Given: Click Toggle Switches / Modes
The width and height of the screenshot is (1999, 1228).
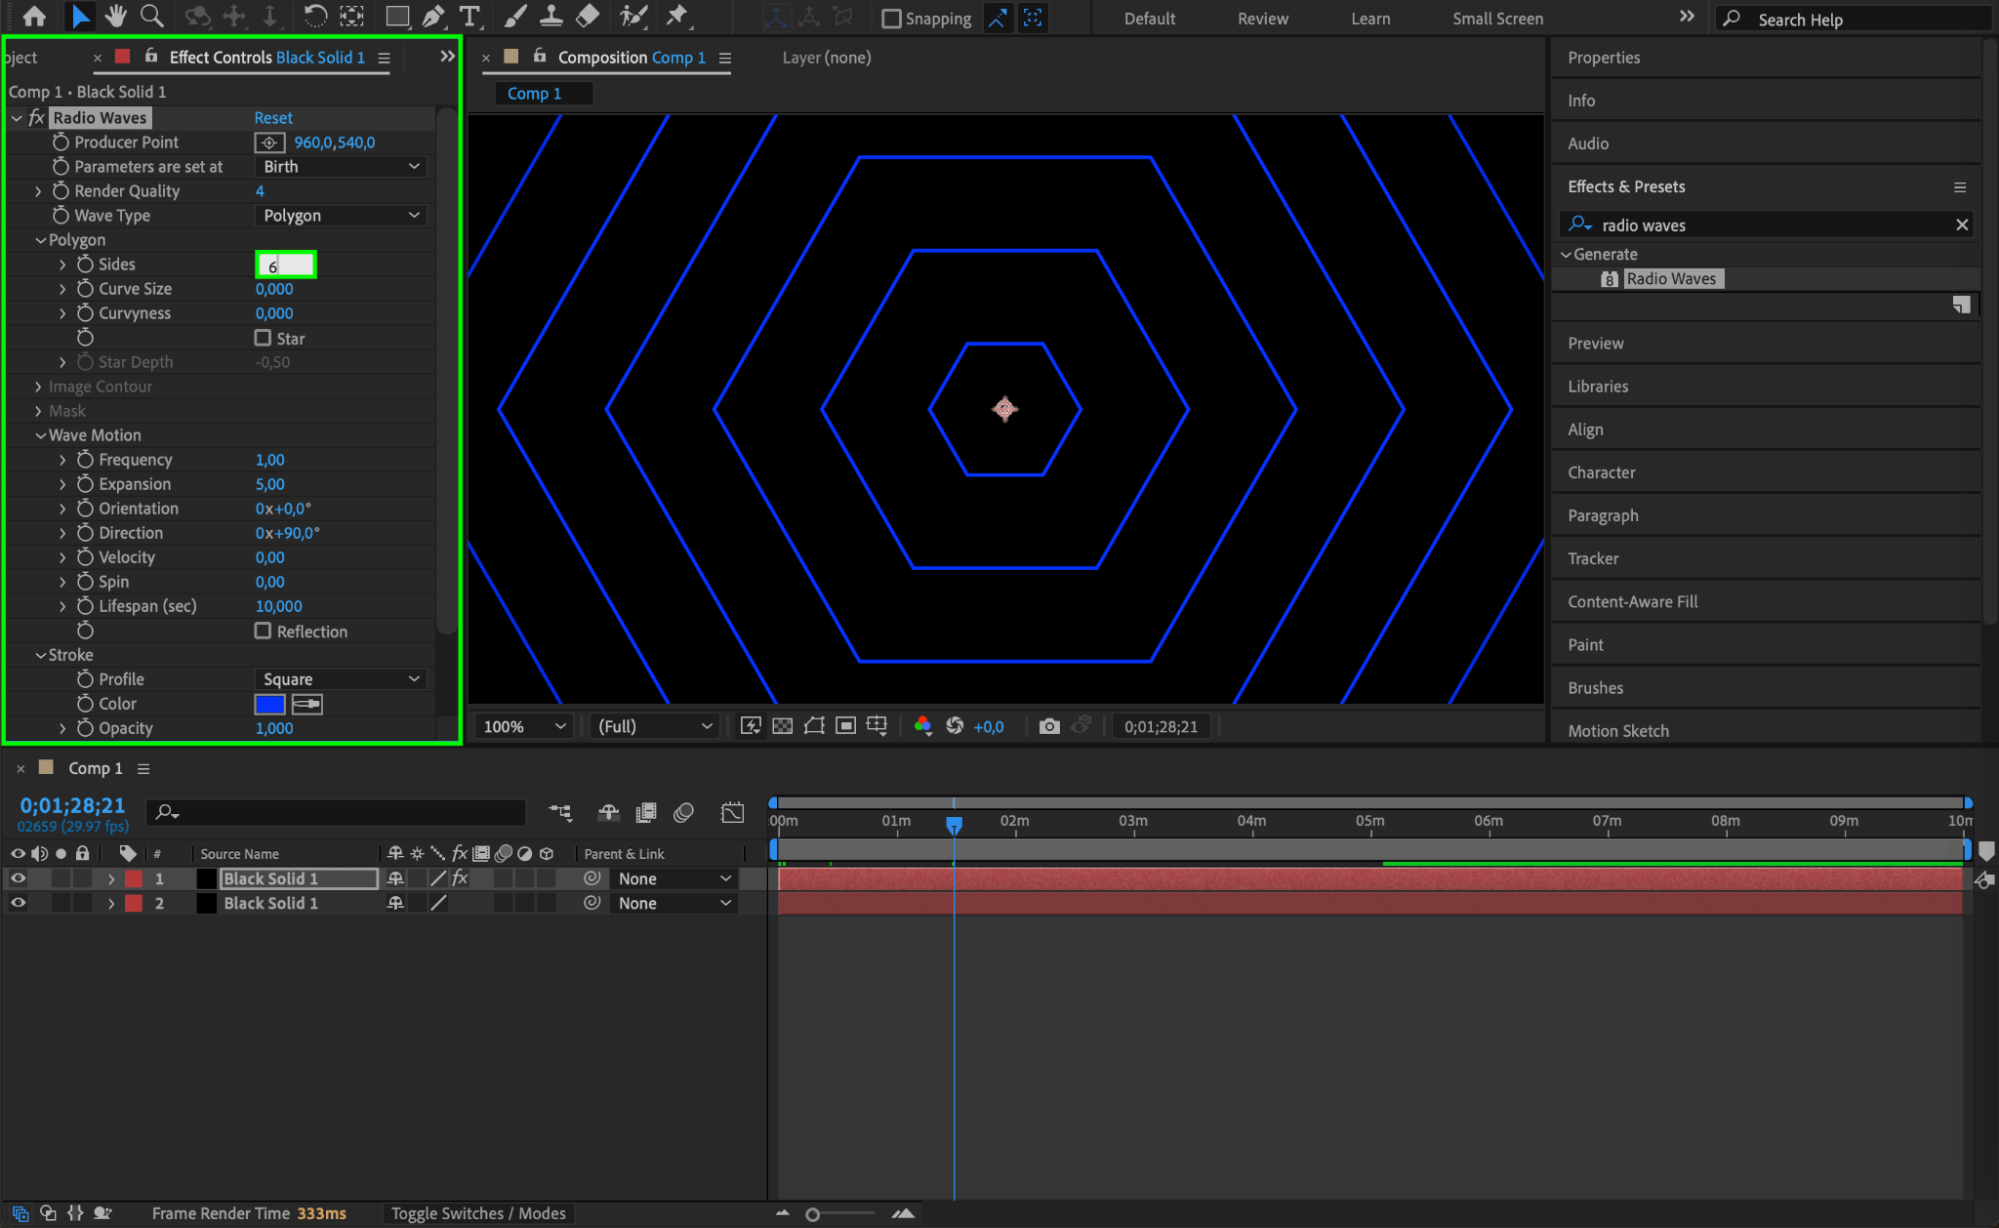Looking at the screenshot, I should (x=478, y=1213).
